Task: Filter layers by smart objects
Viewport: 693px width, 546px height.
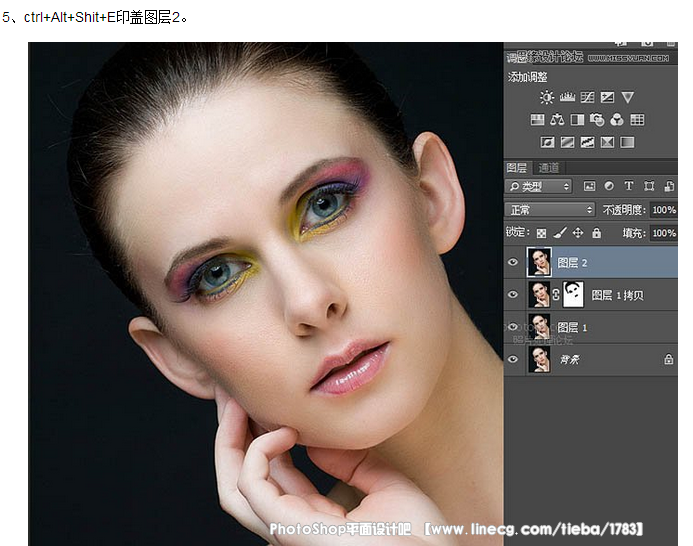Action: pyautogui.click(x=669, y=186)
